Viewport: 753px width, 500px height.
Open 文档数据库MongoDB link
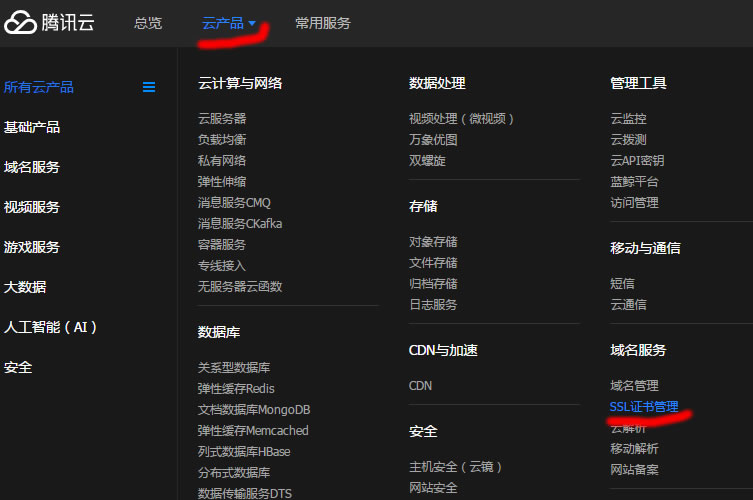[254, 410]
